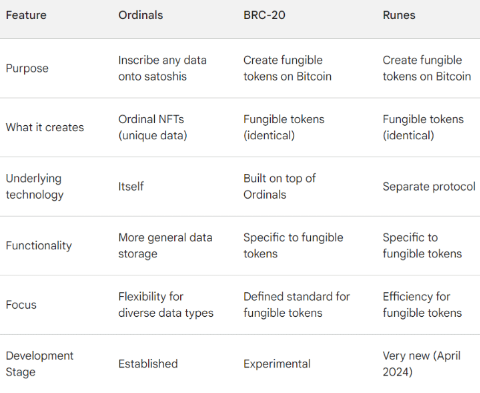The image size is (480, 393).
Task: Select the Development Stage row label
Action: tap(39, 364)
